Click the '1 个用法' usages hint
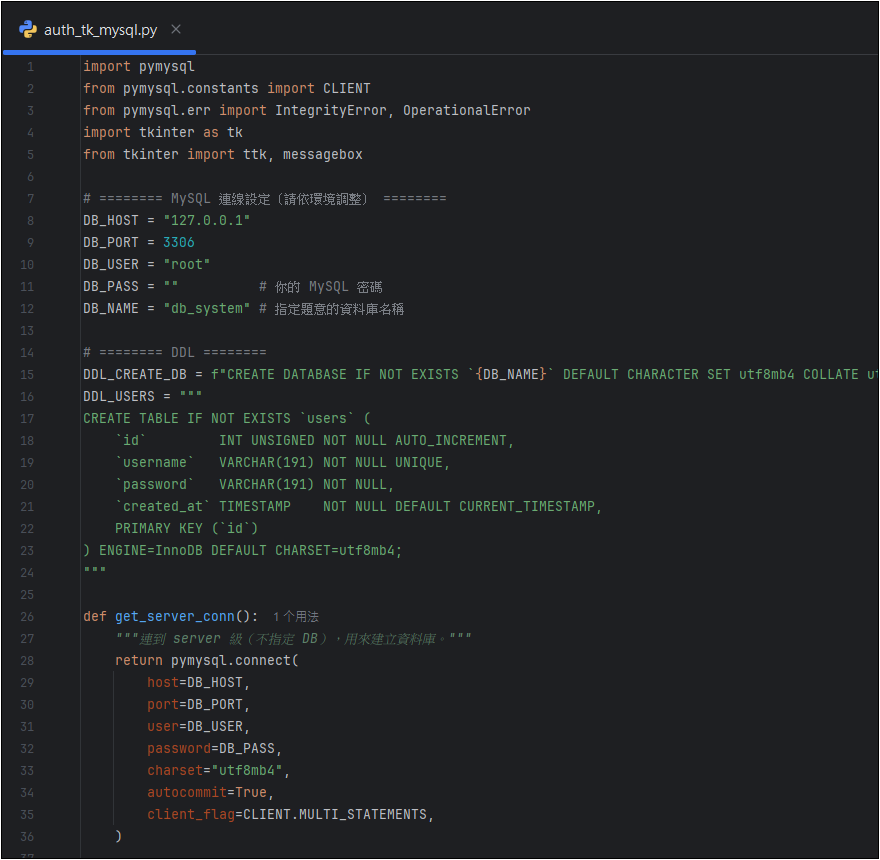 point(296,617)
